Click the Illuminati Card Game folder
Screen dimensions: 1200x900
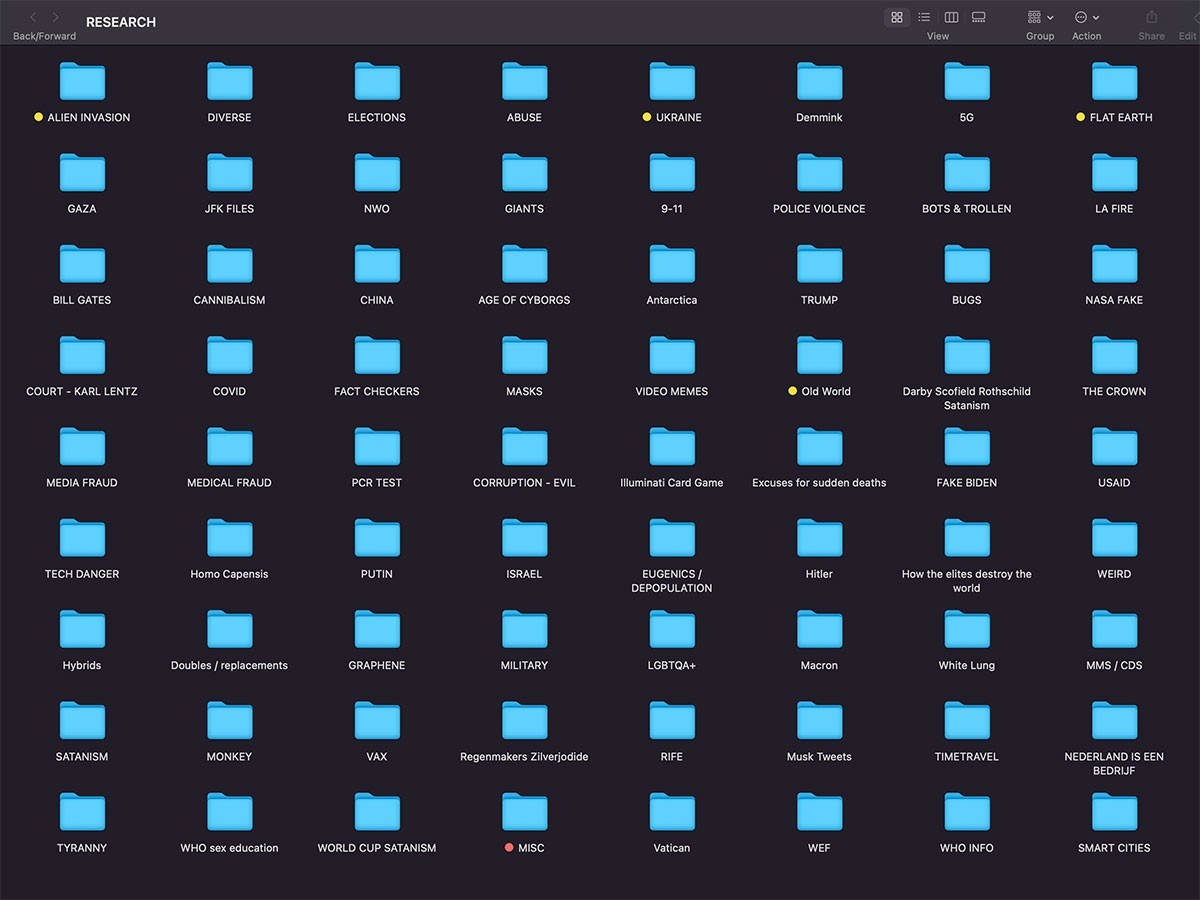(x=672, y=447)
